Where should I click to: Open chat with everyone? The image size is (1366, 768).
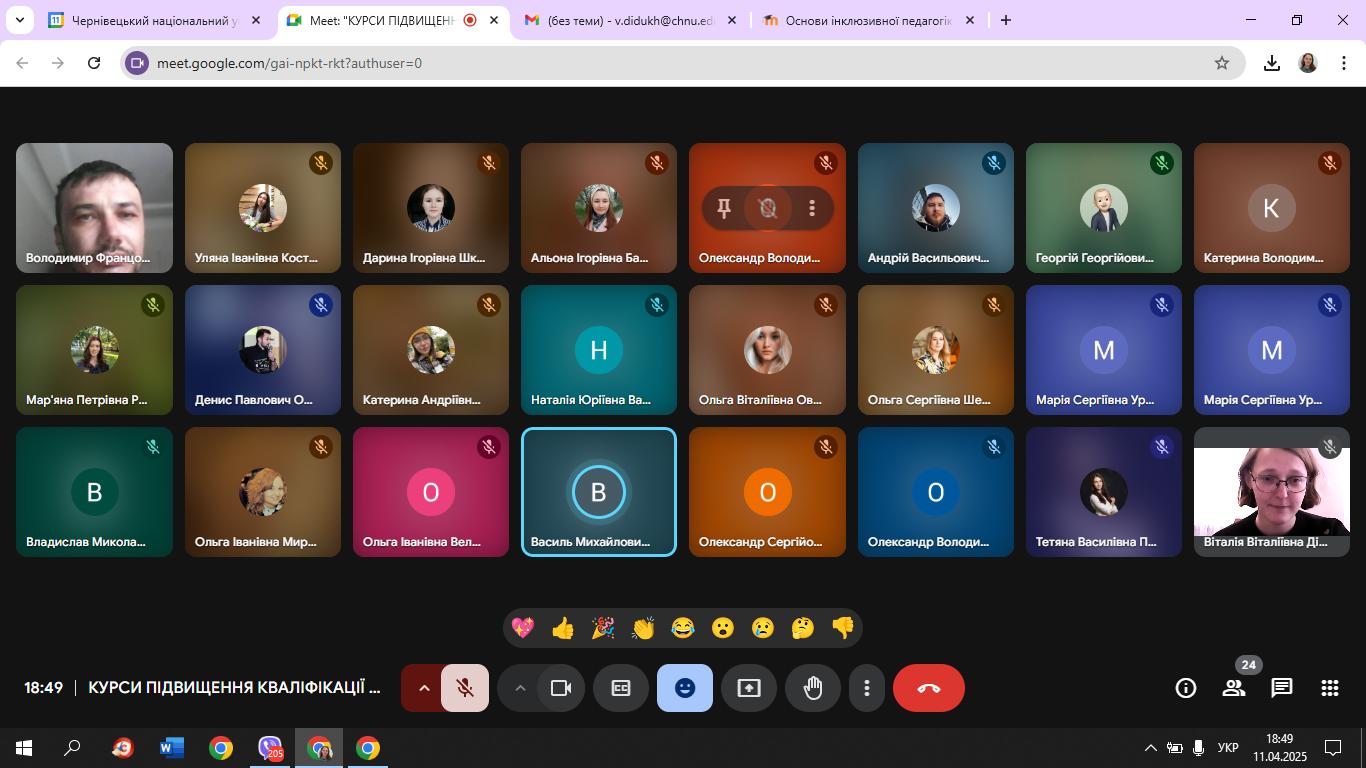[1282, 688]
